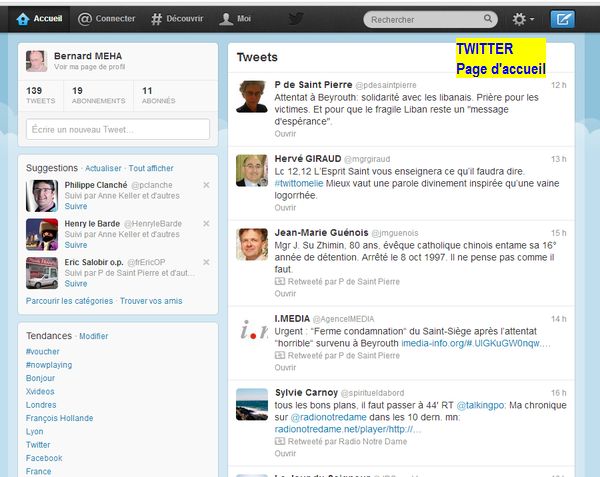Click retweet icon under Jean-Marie Guénois tweet
Image resolution: width=600 pixels, height=477 pixels.
[280, 282]
